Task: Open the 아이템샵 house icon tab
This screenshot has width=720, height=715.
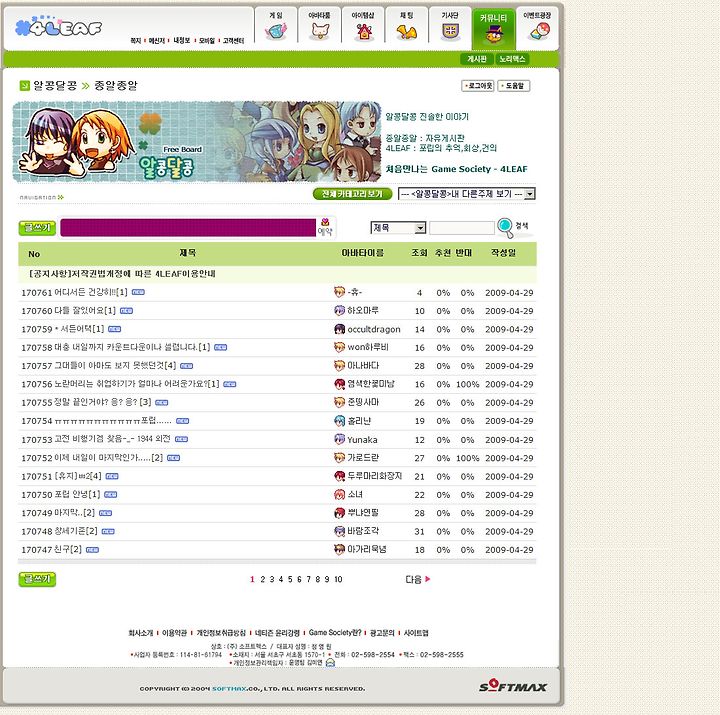Action: [x=363, y=26]
